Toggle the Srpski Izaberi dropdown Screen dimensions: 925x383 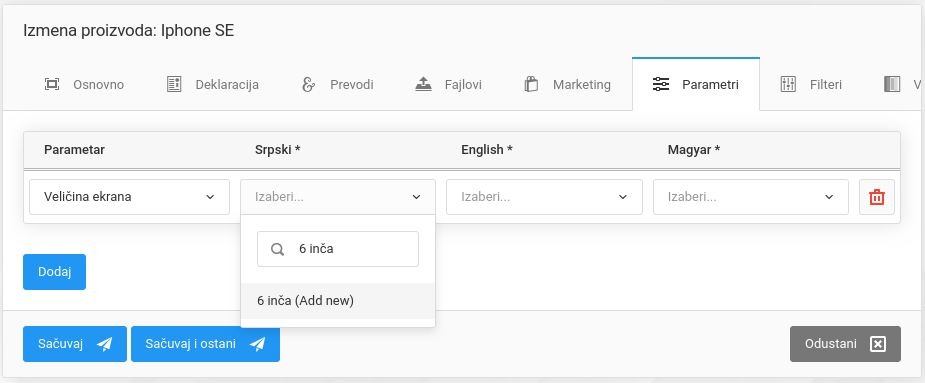pos(338,197)
